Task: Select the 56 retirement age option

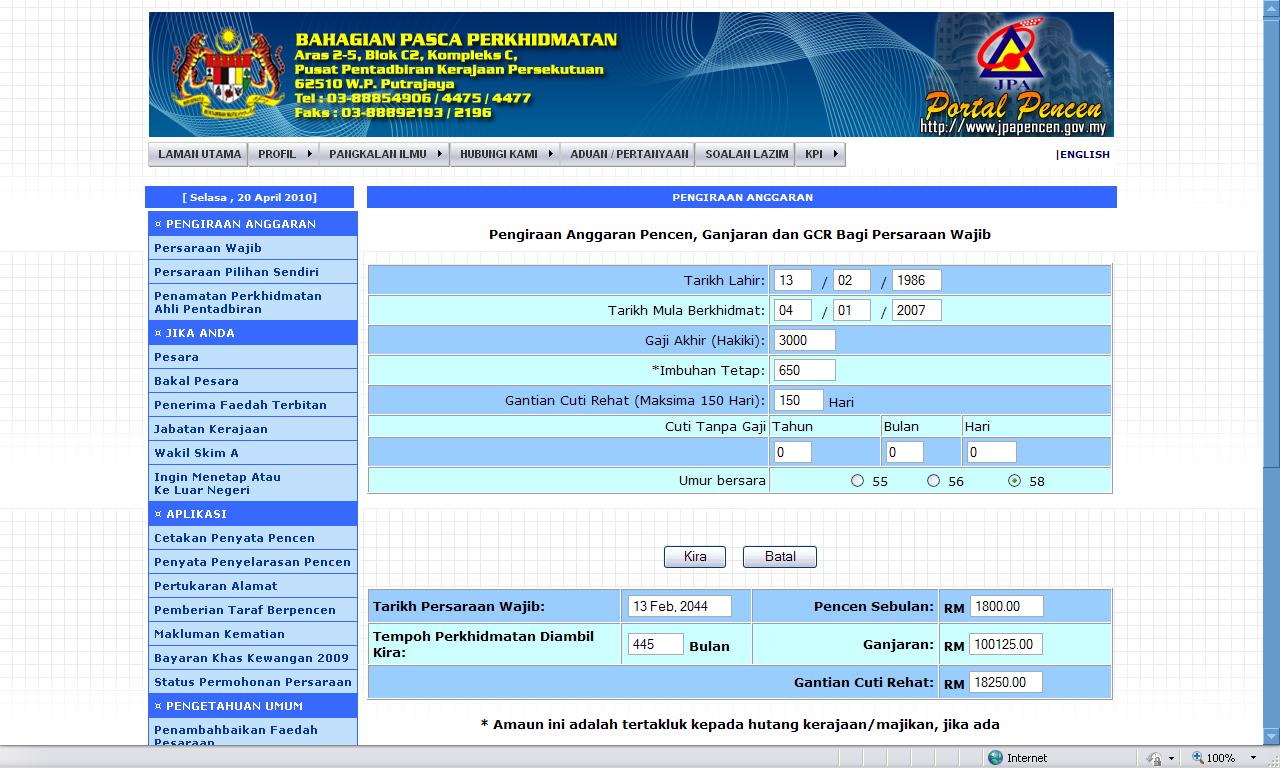Action: coord(933,481)
